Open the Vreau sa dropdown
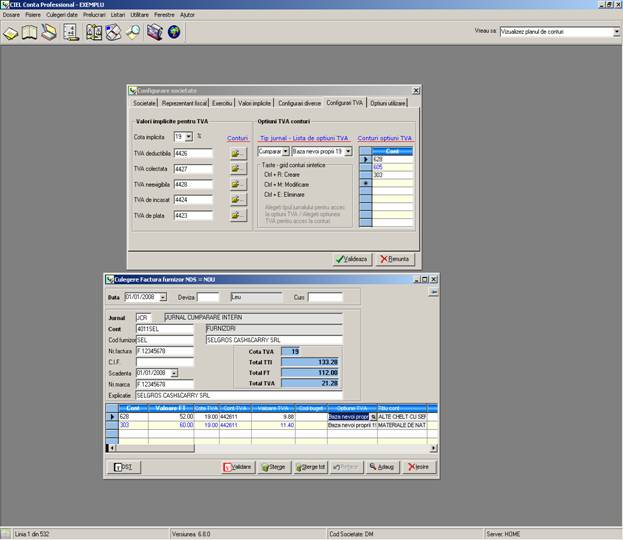The width and height of the screenshot is (623, 540). tap(616, 32)
